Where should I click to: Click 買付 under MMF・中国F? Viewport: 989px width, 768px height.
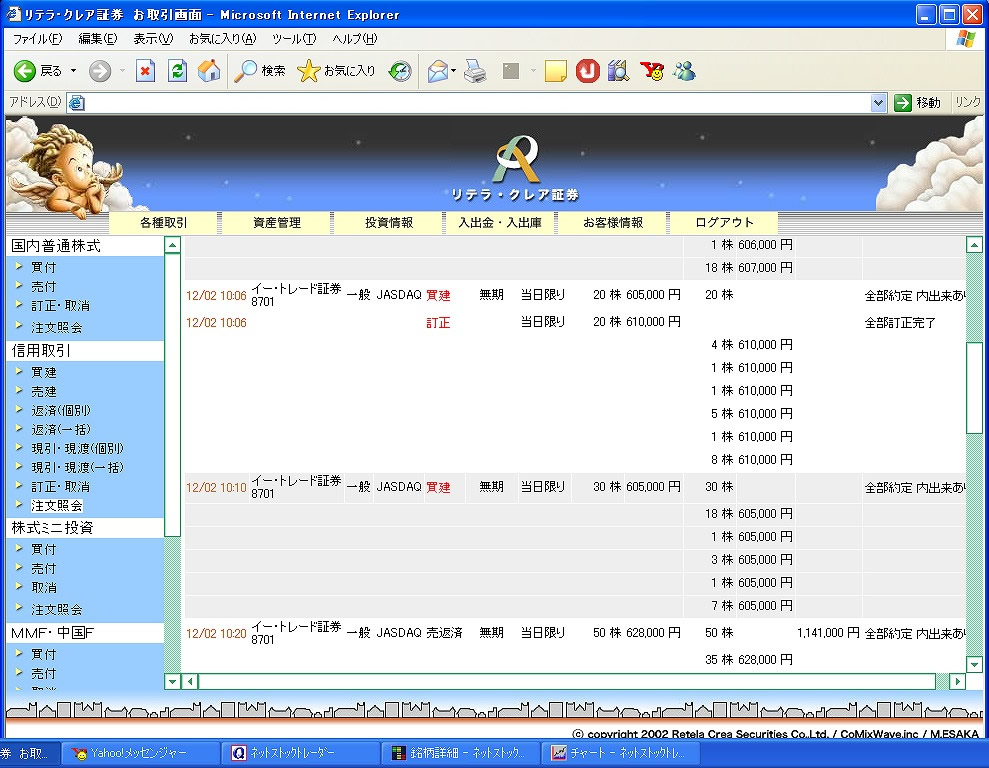(x=44, y=655)
